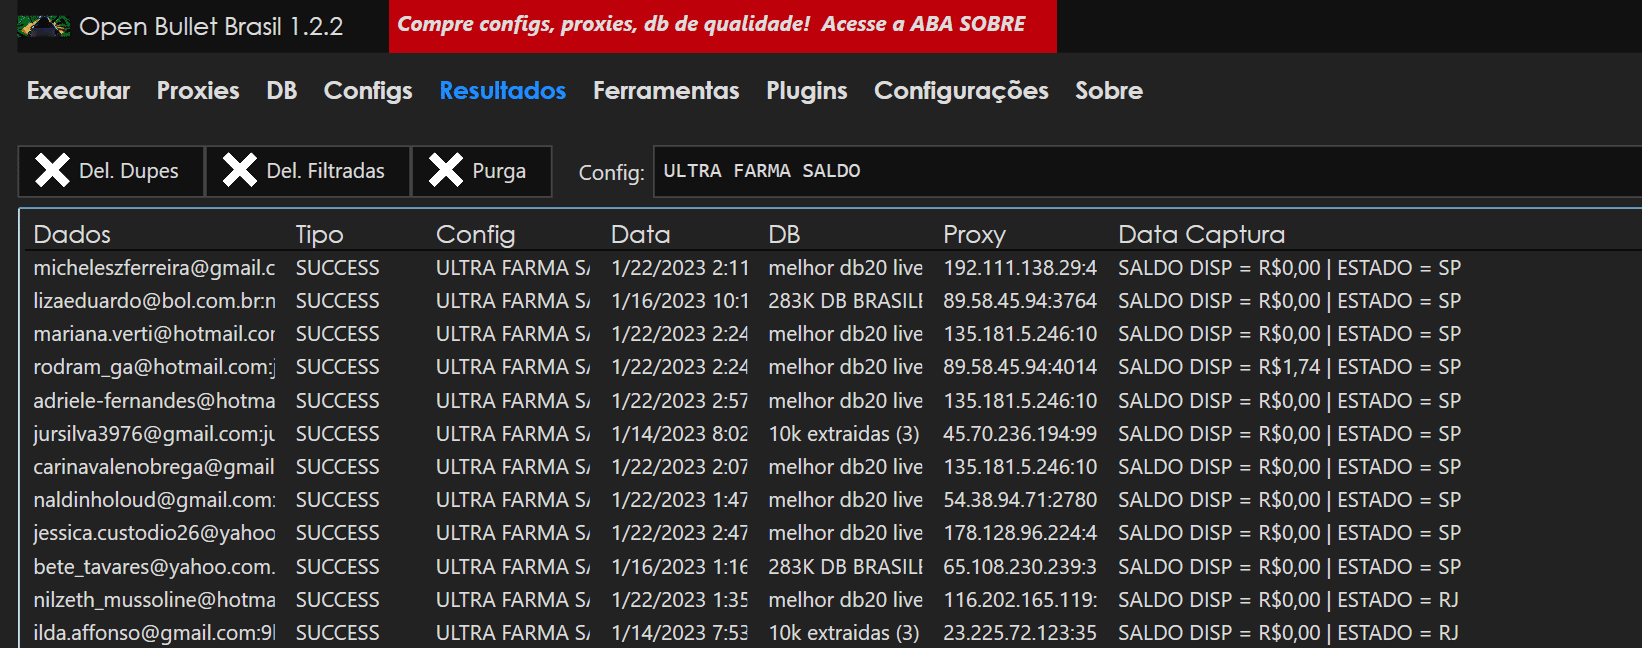Click the highlighted Resultados tab
The height and width of the screenshot is (648, 1642).
503,91
